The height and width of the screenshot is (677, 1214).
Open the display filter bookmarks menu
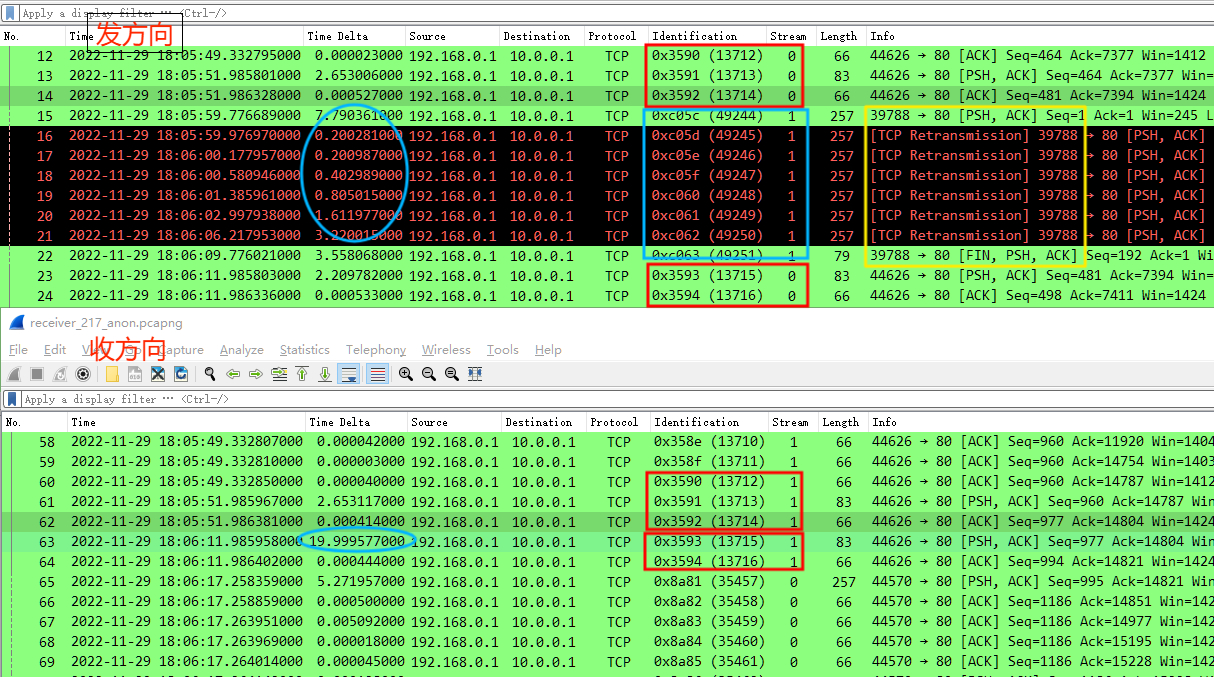click(x=9, y=399)
